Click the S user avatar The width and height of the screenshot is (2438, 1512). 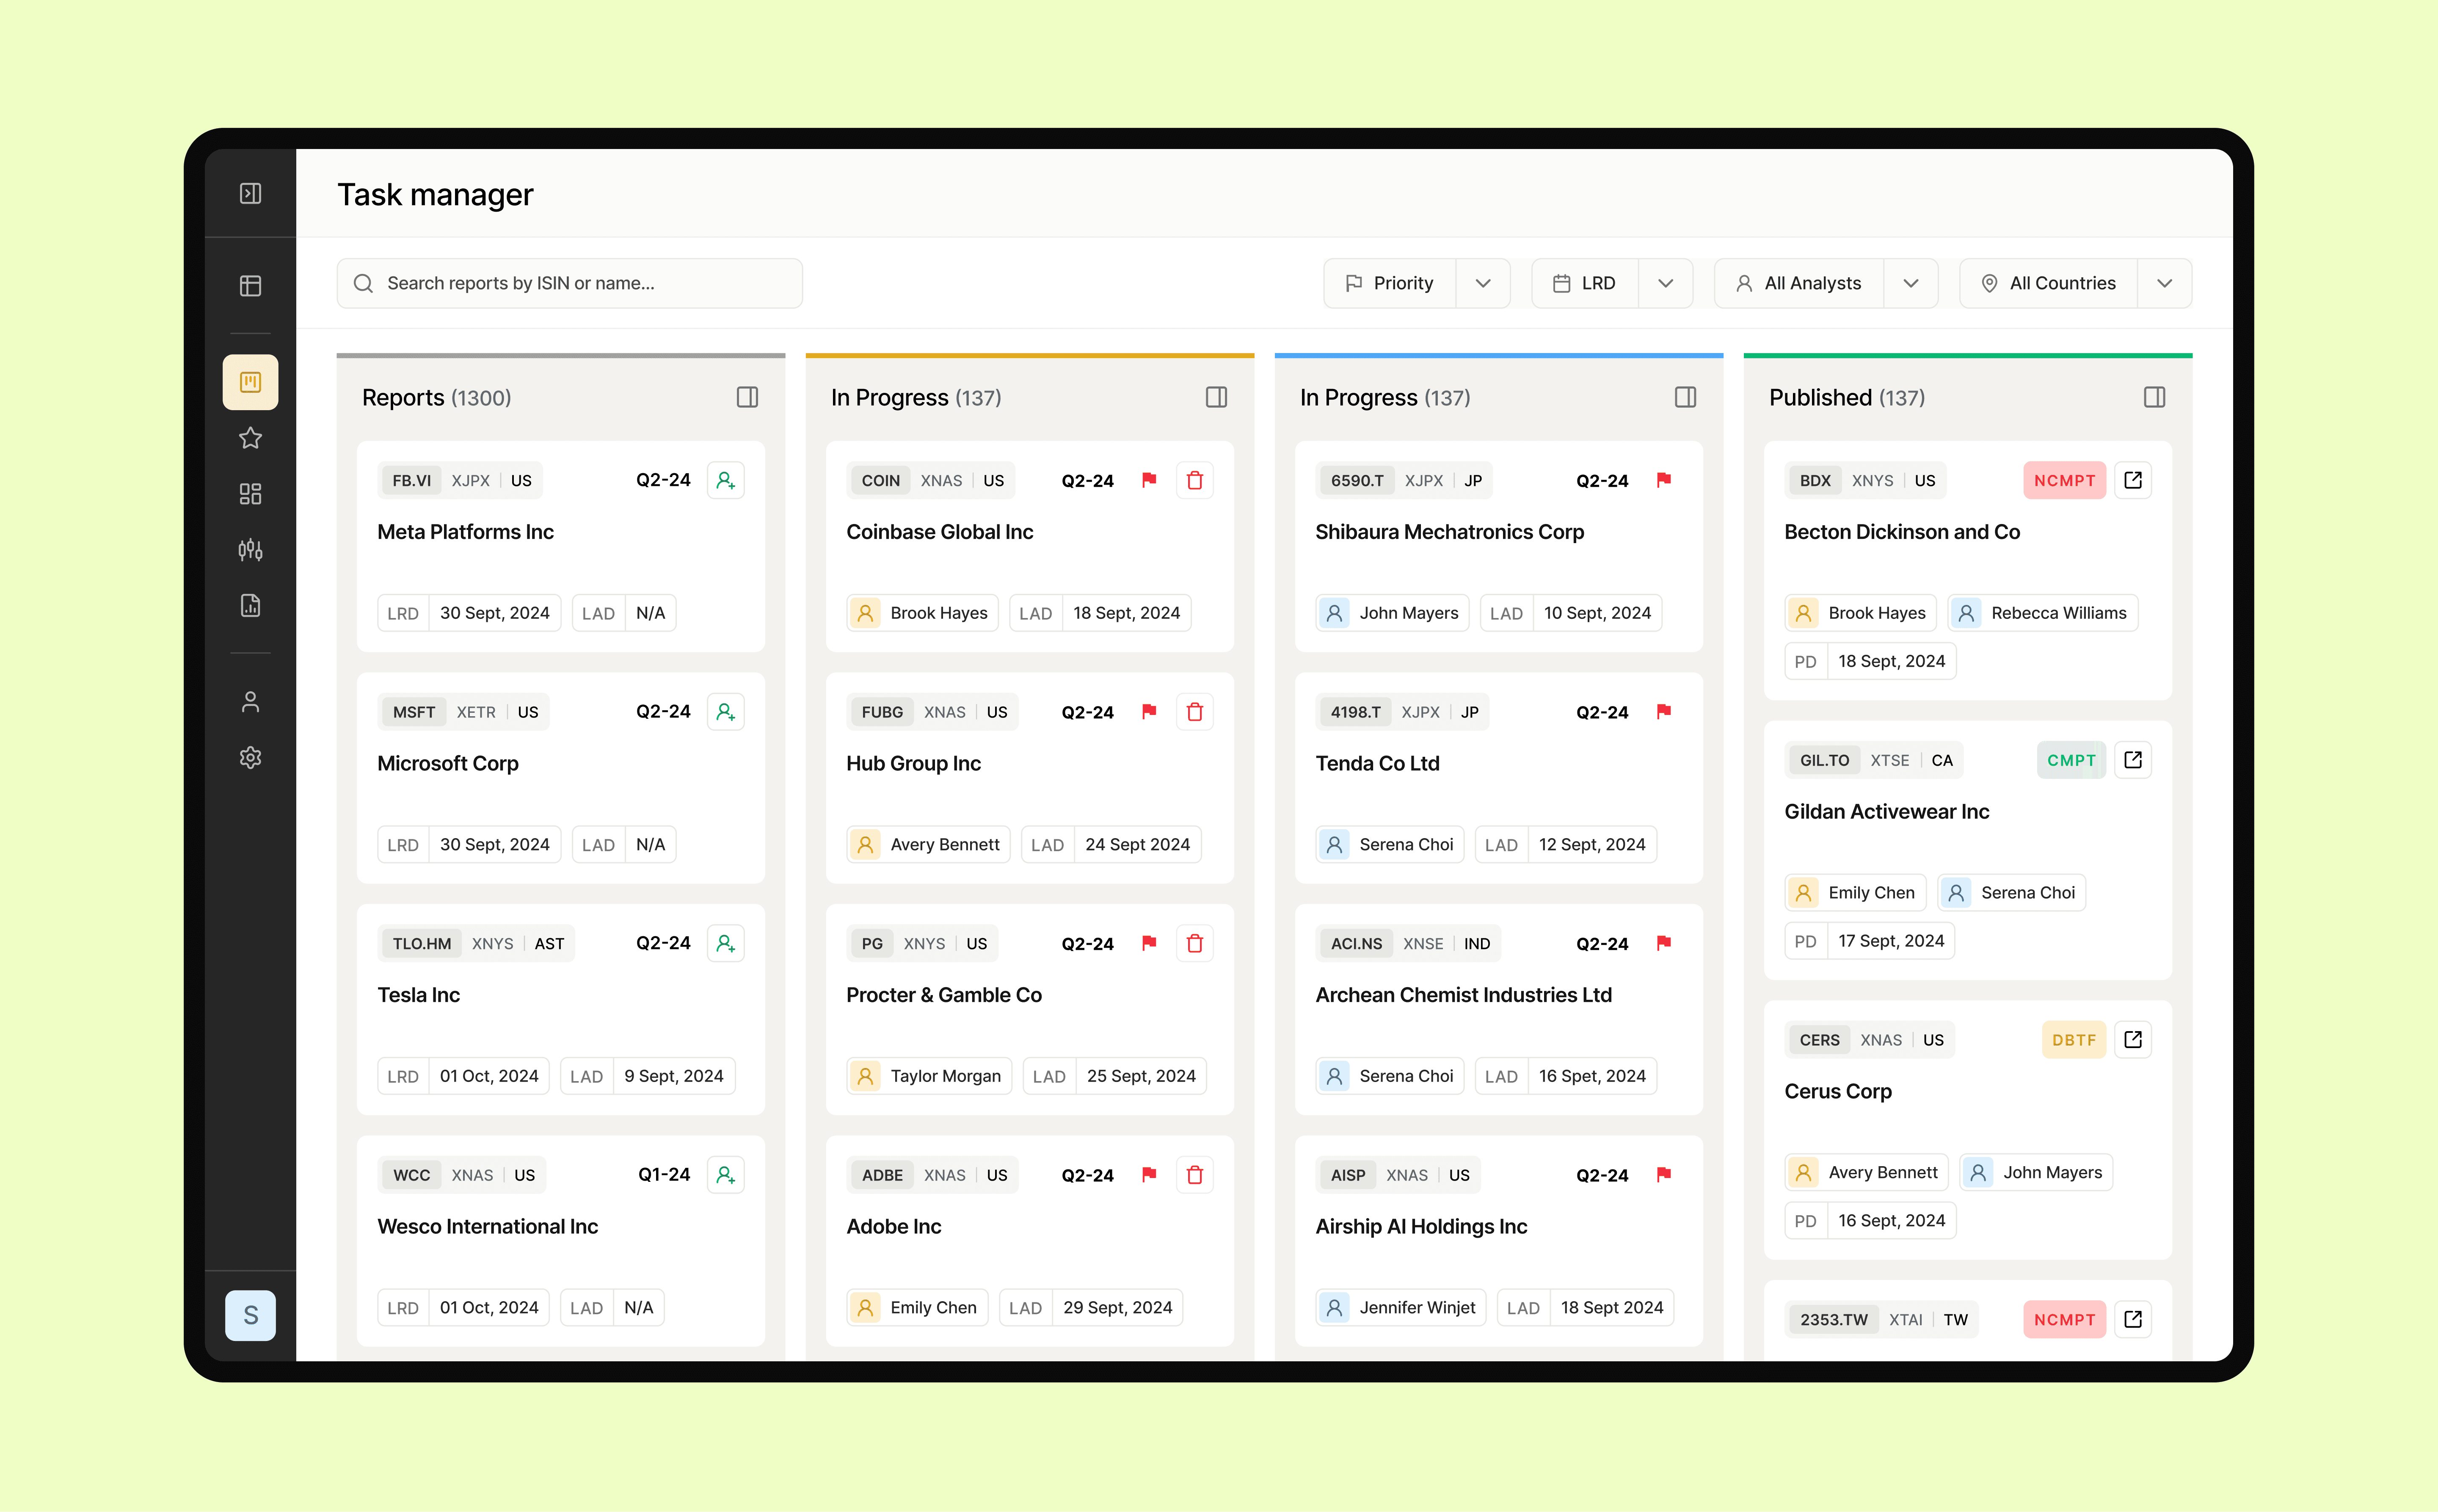coord(250,1315)
